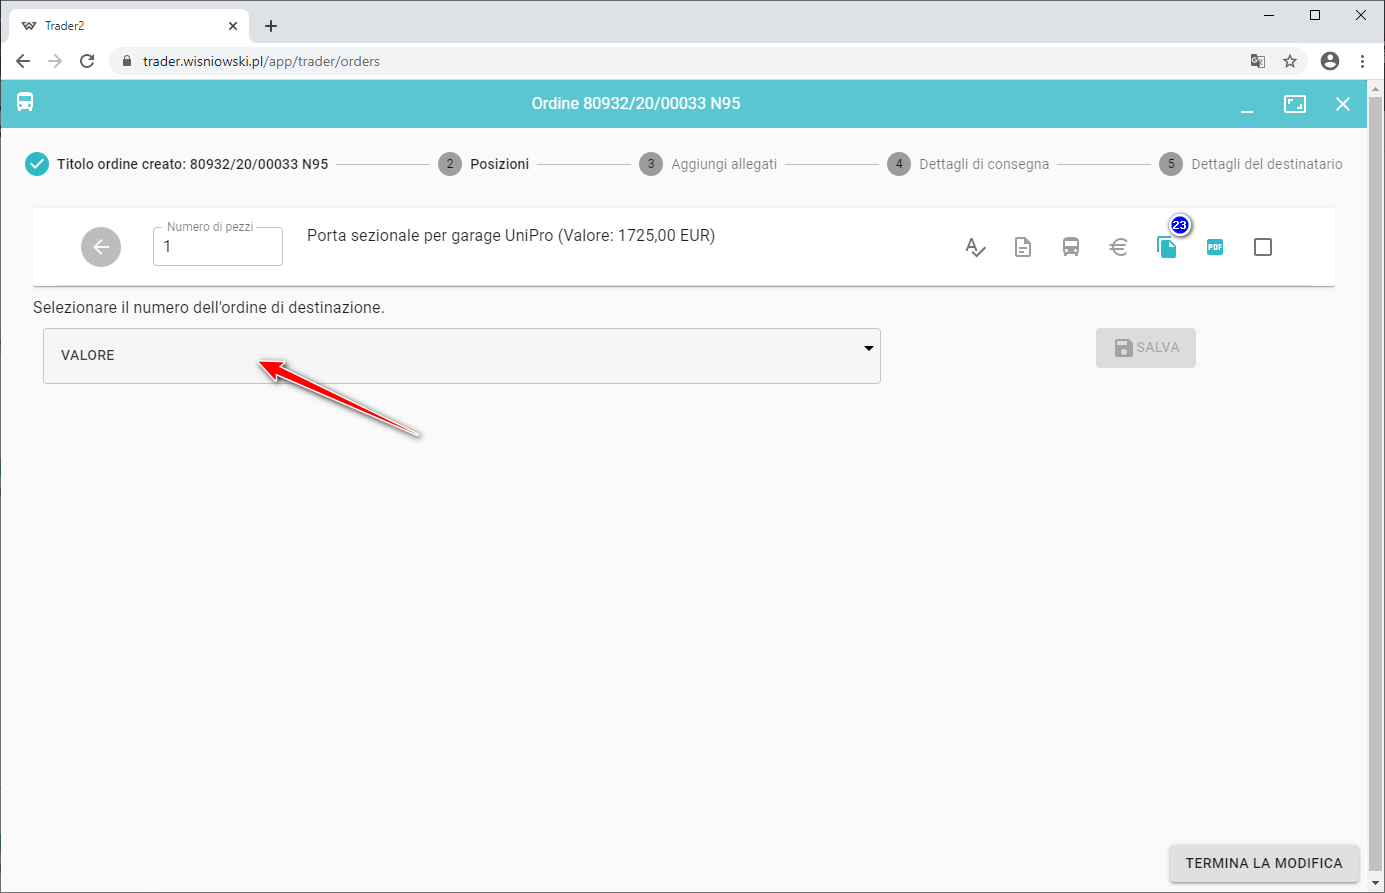This screenshot has width=1385, height=893.
Task: Bookmark this page with star icon
Action: tap(1290, 61)
